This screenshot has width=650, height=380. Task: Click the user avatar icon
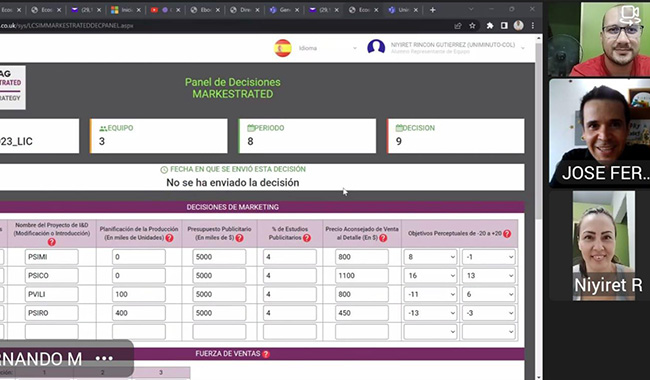[376, 47]
